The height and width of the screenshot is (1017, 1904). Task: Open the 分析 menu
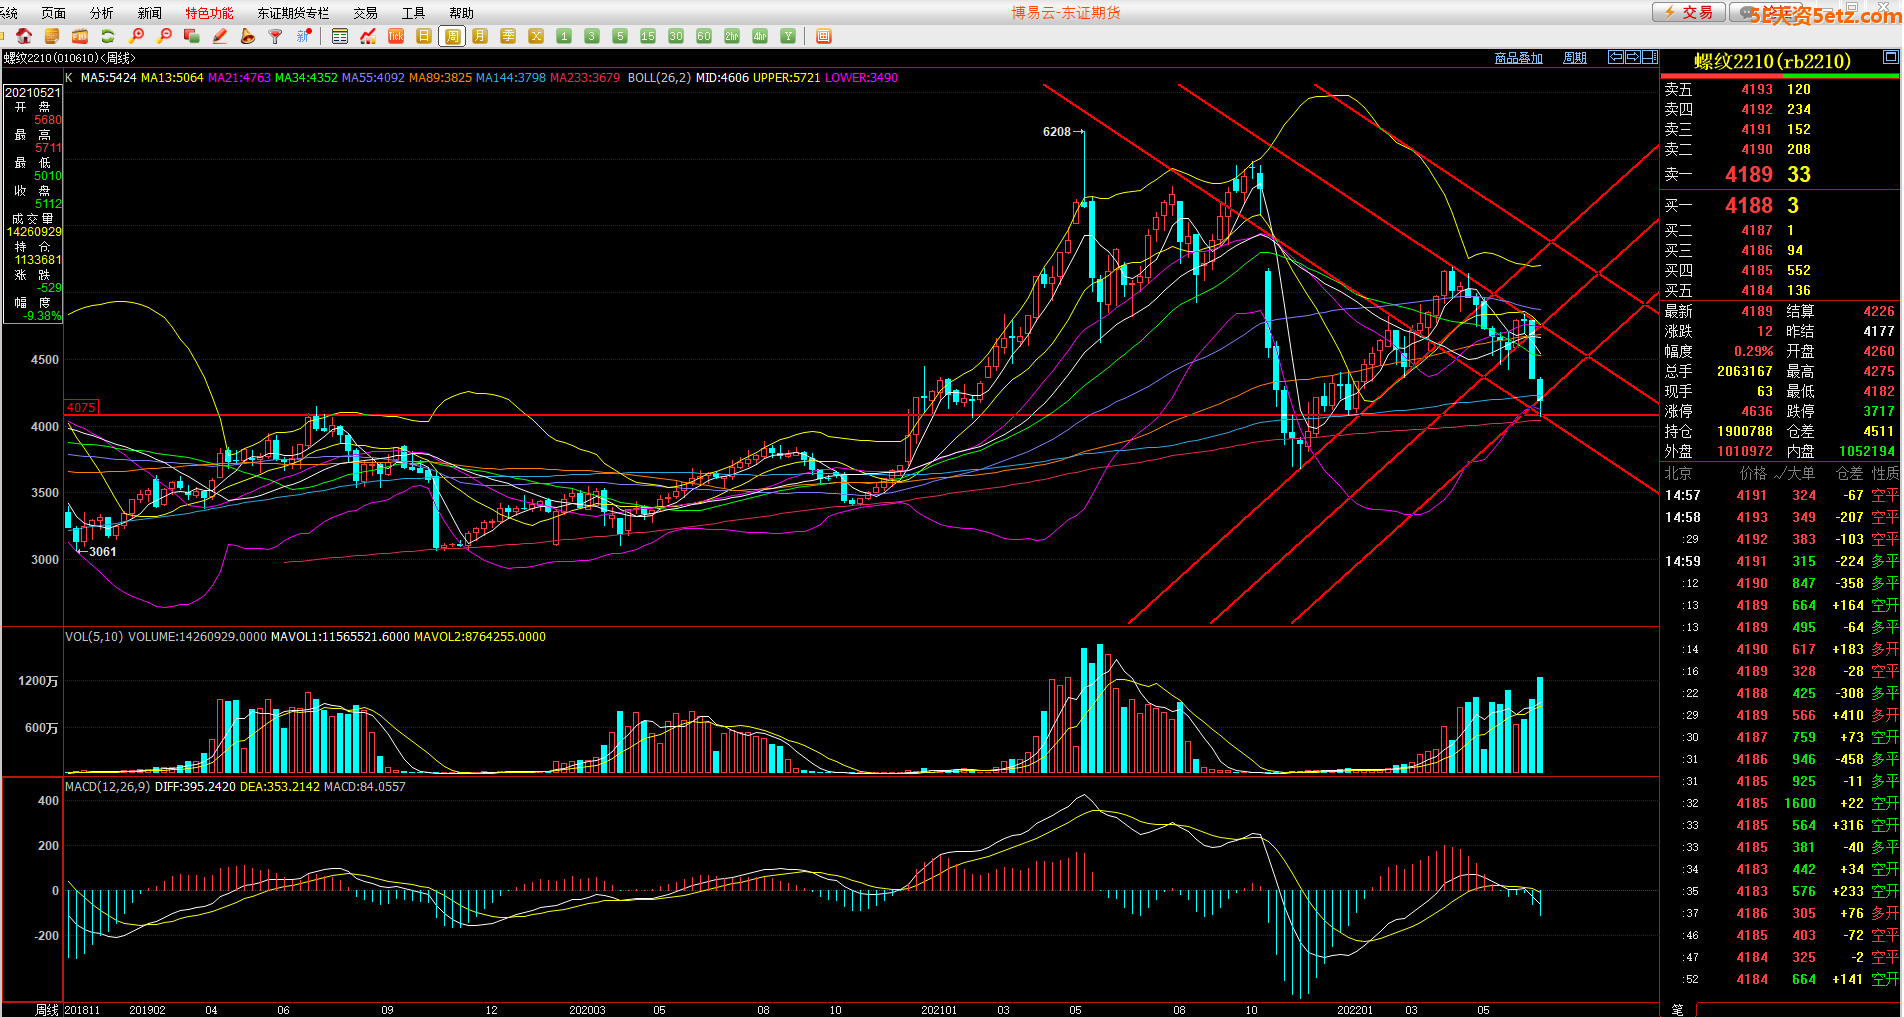pos(102,13)
